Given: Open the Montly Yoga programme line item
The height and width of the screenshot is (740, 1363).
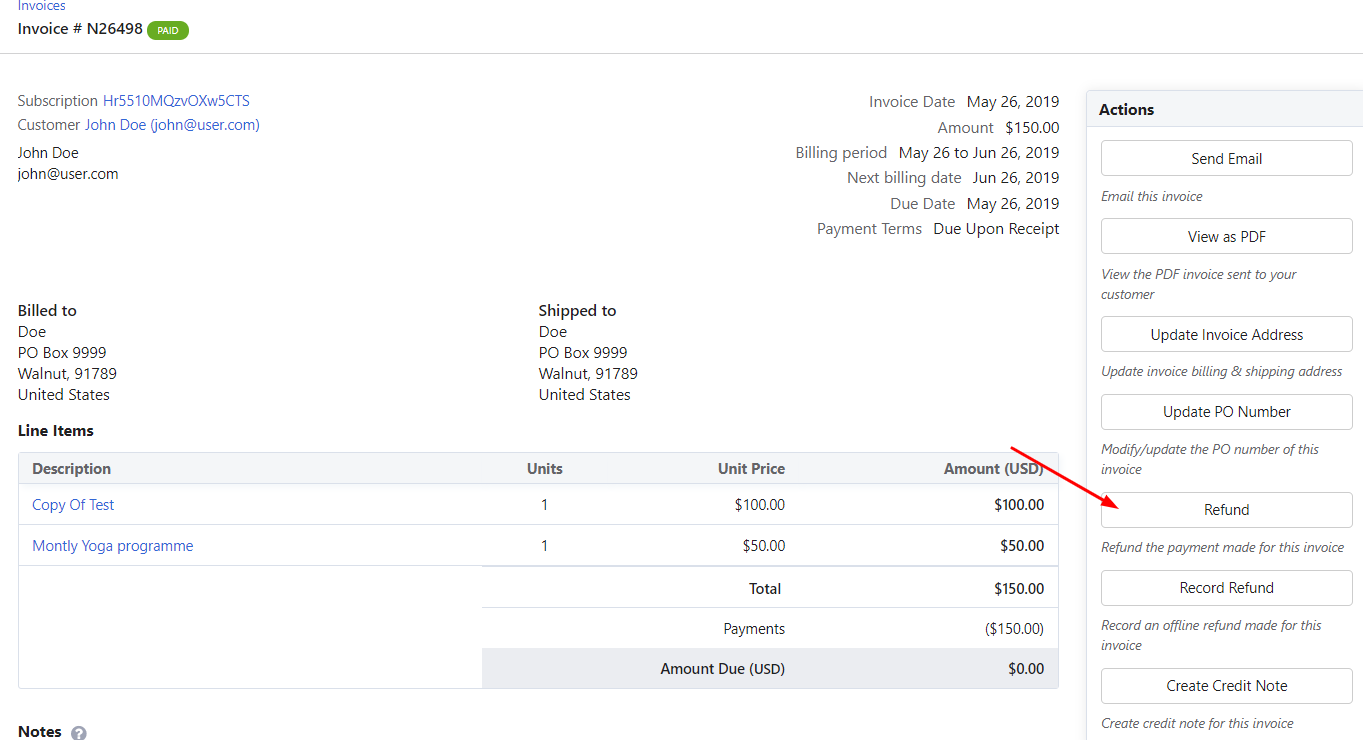Looking at the screenshot, I should click(113, 546).
